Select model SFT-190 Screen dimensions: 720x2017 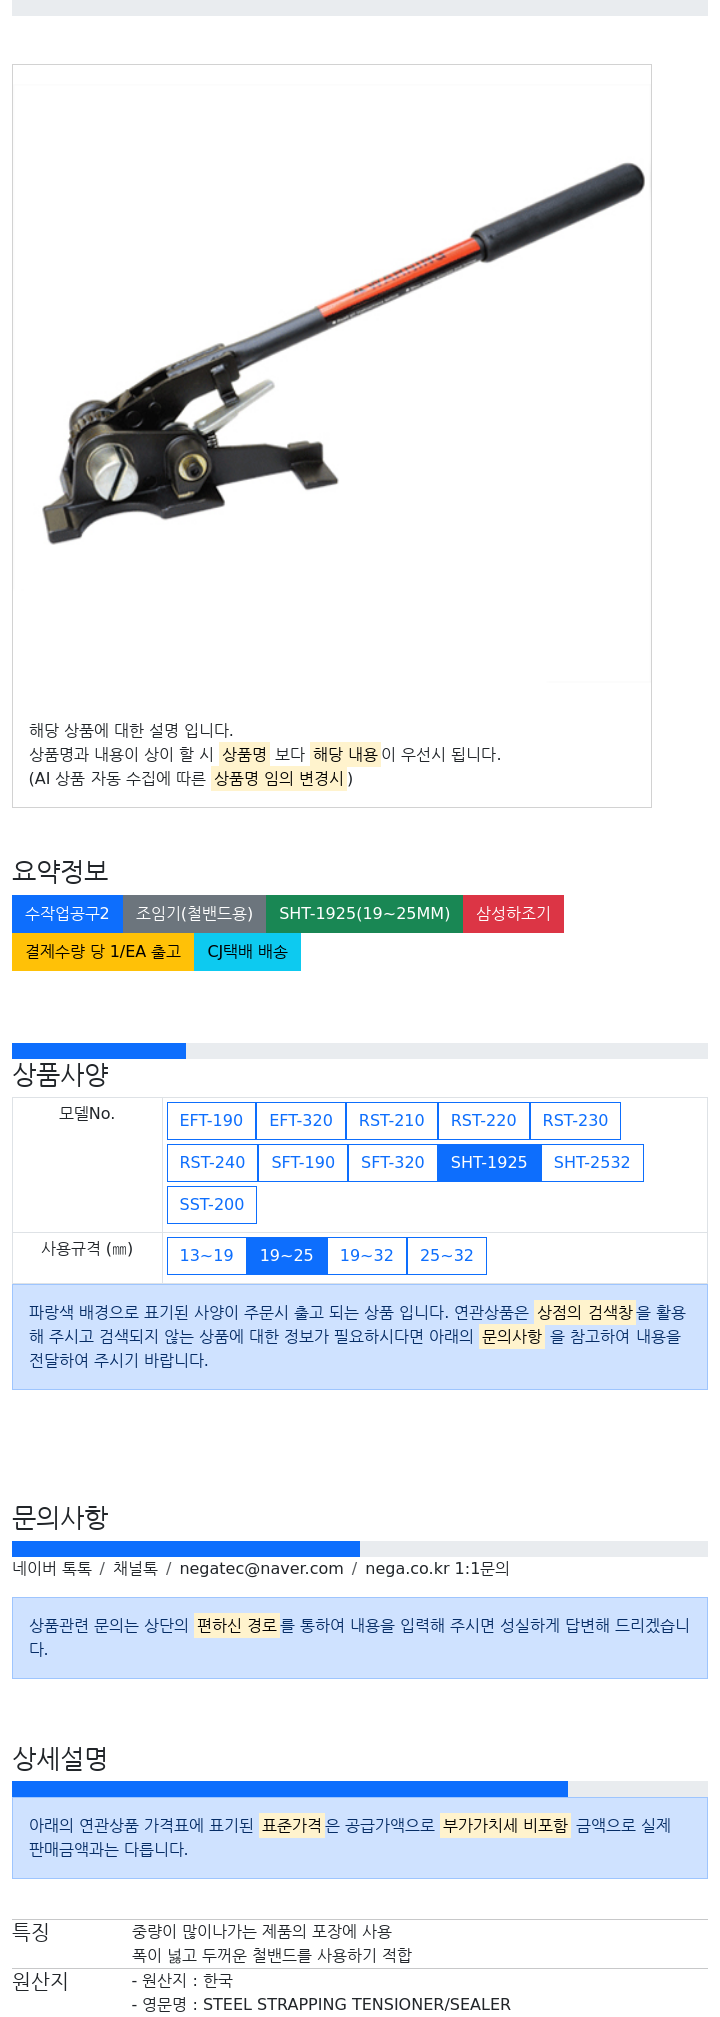coord(303,1162)
